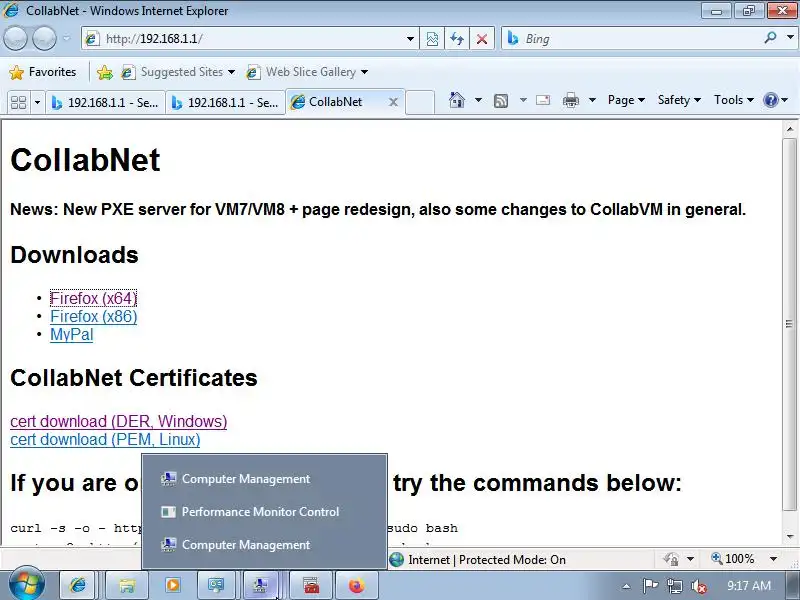Image resolution: width=800 pixels, height=600 pixels.
Task: Toggle the Compatibility View icon
Action: (432, 39)
